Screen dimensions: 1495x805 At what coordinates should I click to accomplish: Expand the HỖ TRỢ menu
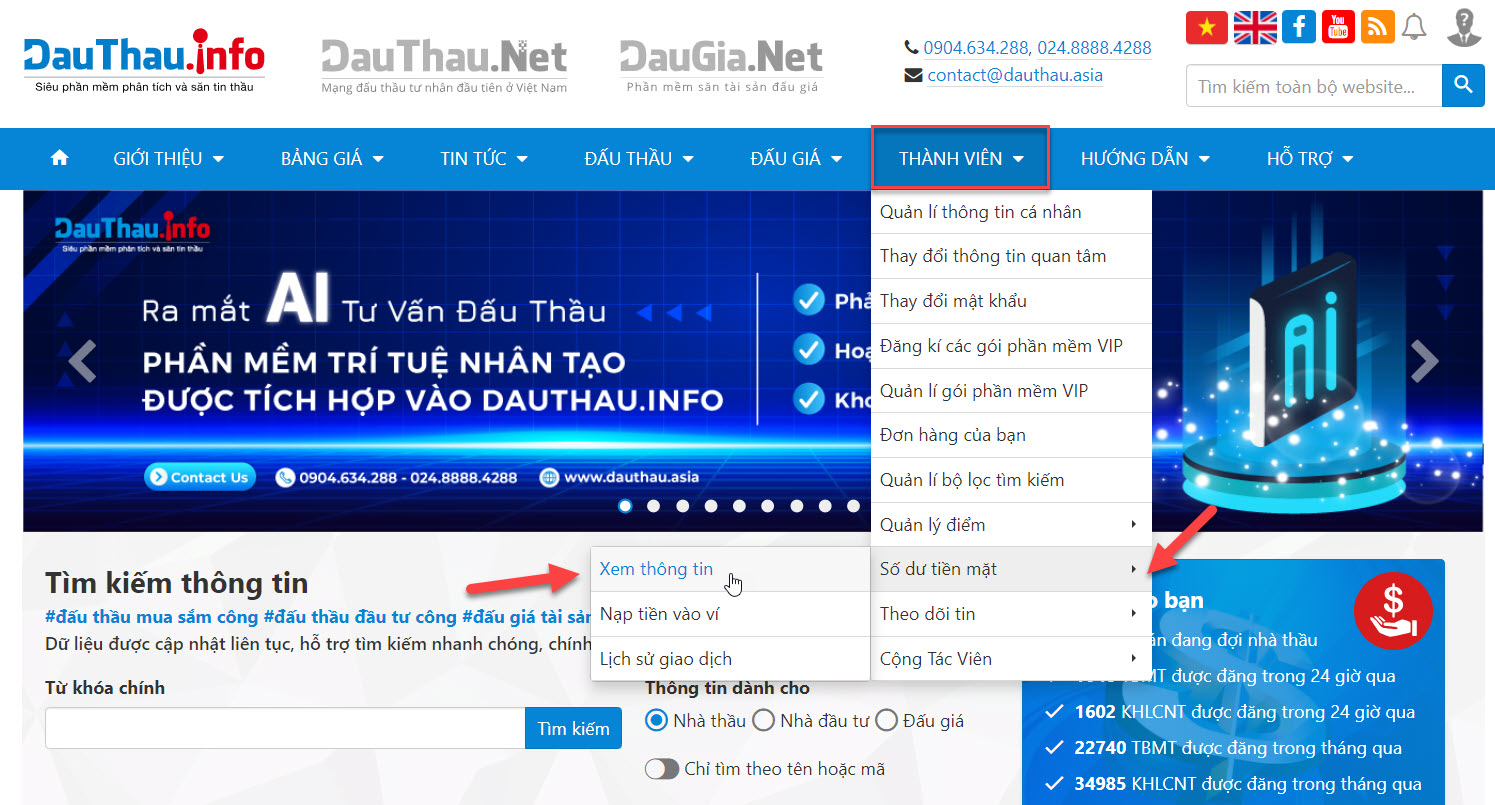(1309, 158)
